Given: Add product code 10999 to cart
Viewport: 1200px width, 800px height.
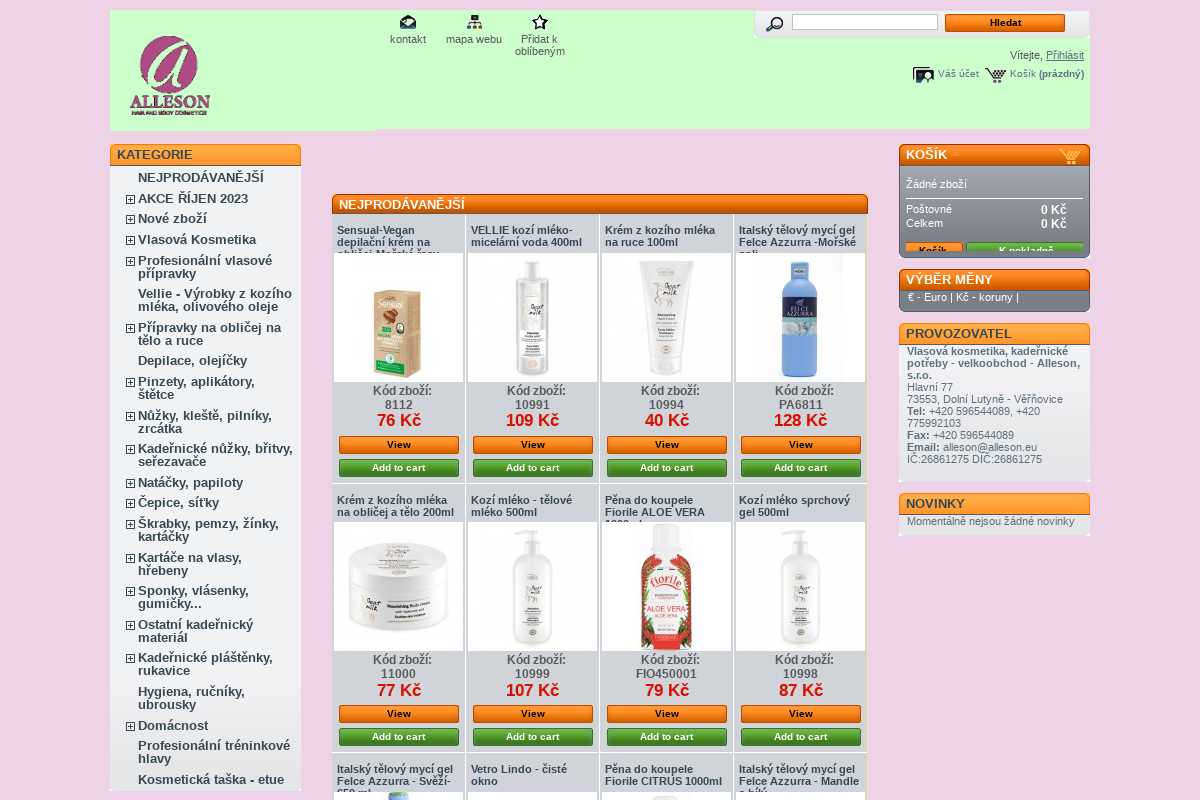Looking at the screenshot, I should point(533,737).
